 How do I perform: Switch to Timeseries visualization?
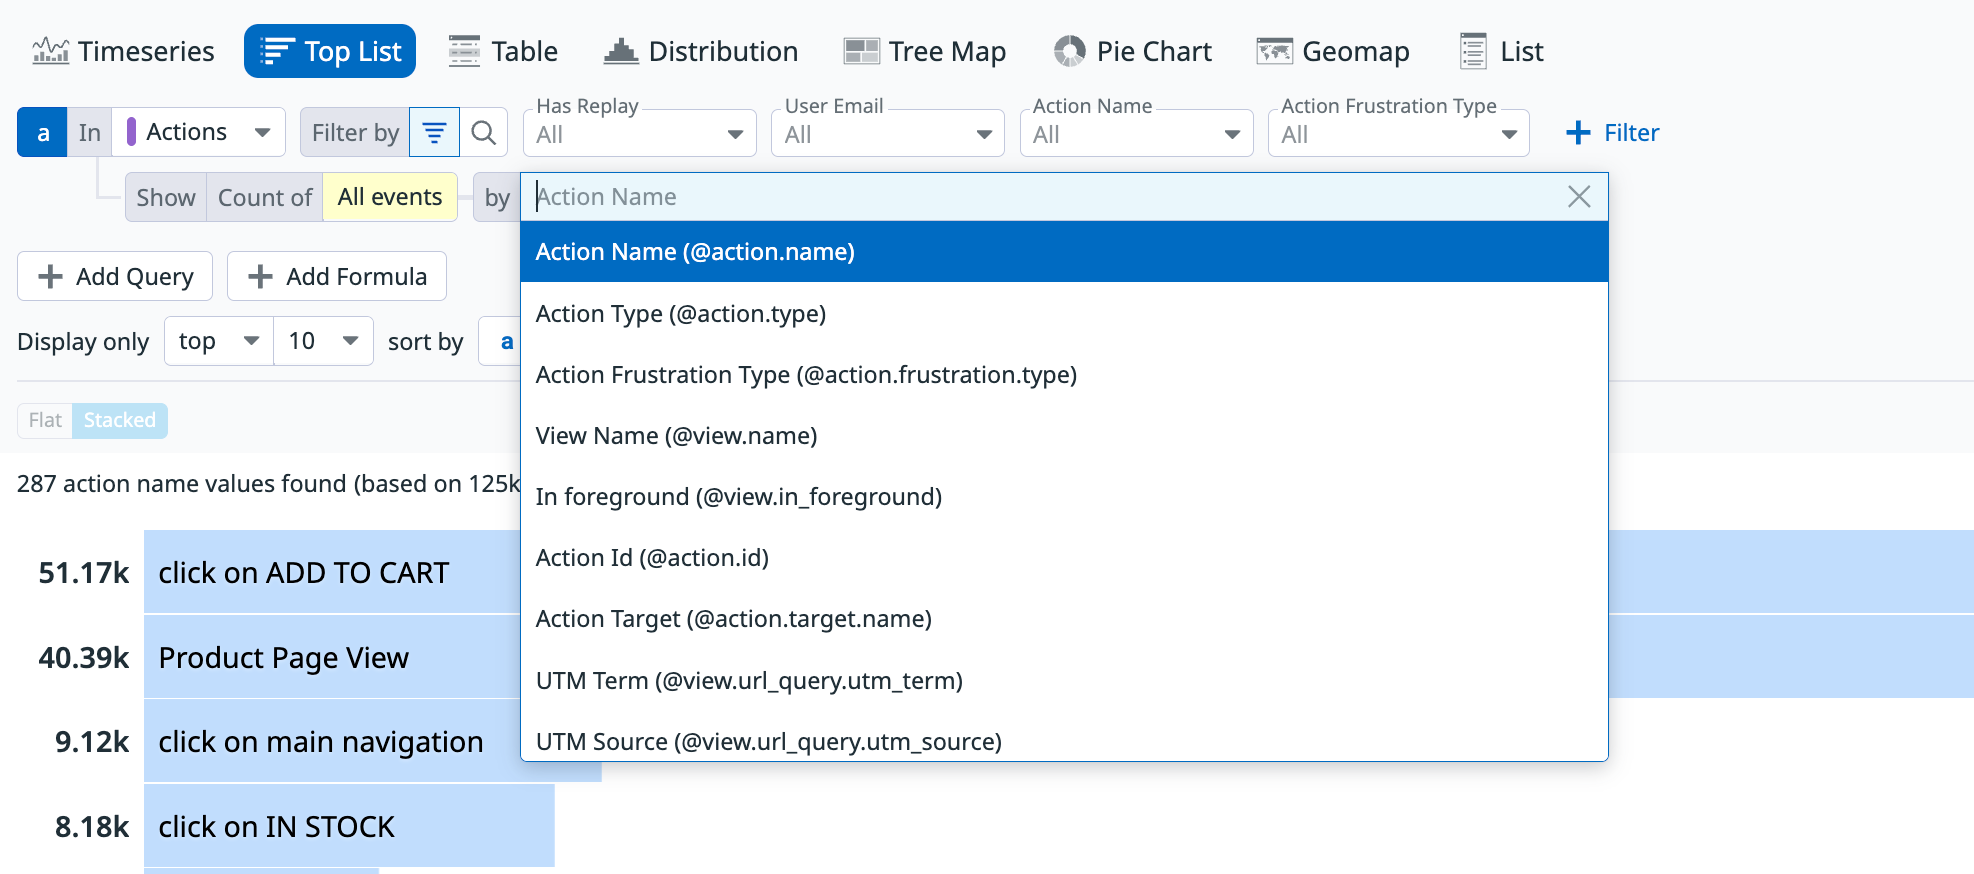123,51
